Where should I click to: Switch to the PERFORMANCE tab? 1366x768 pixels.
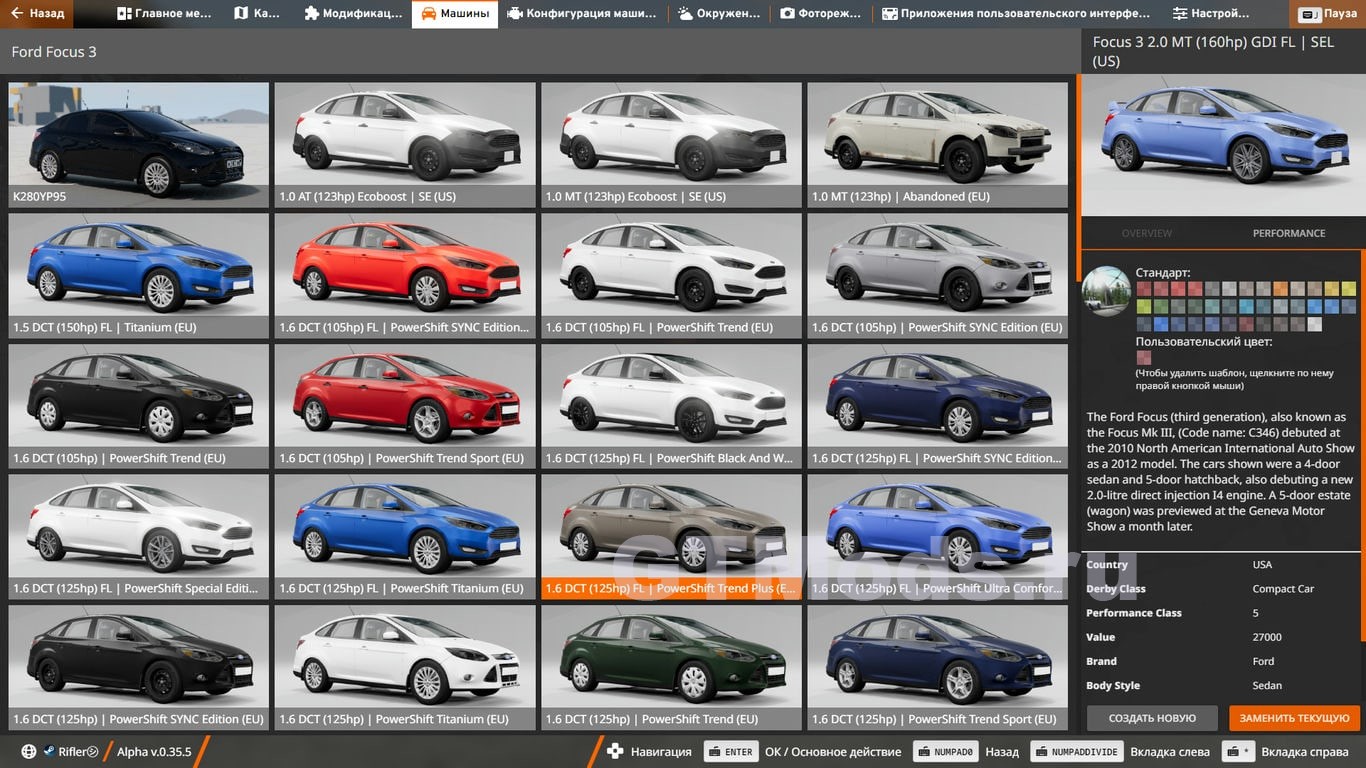point(1289,233)
